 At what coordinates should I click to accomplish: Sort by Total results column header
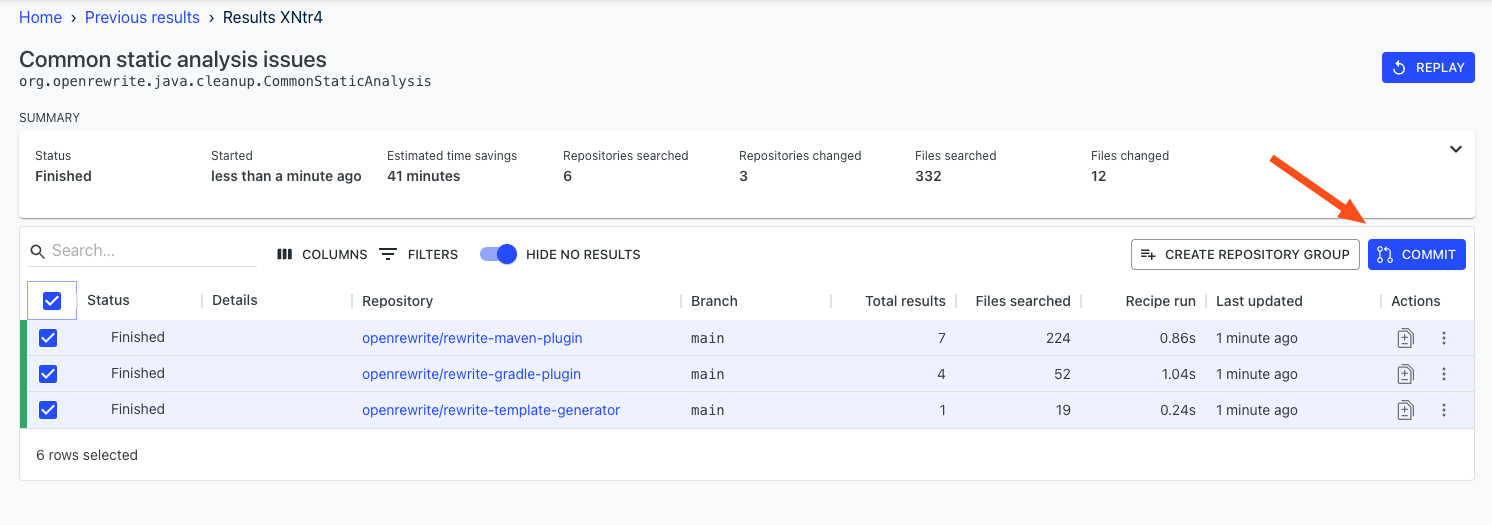click(x=905, y=301)
